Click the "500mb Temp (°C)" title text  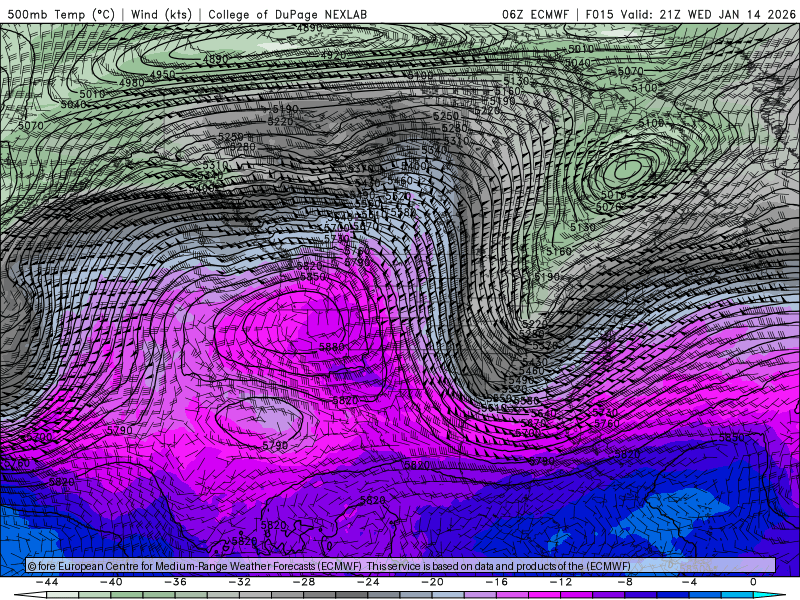[61, 14]
